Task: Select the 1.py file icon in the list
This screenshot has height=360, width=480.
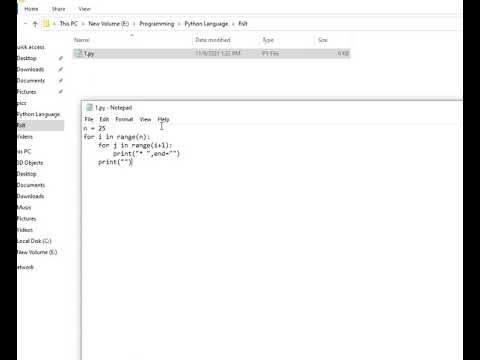Action: (x=78, y=53)
